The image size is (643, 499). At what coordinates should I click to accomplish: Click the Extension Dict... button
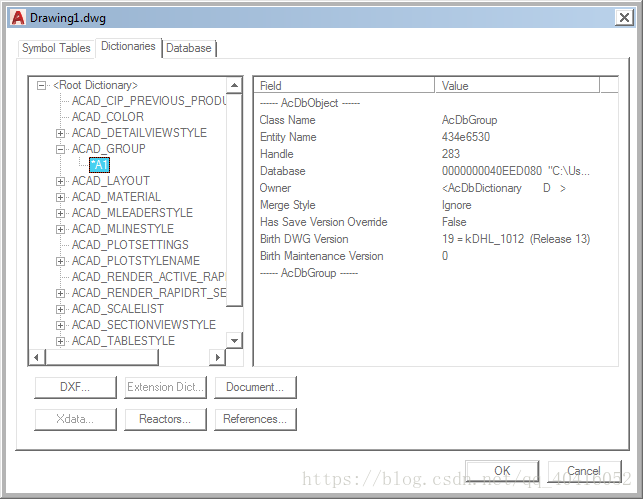click(x=166, y=387)
